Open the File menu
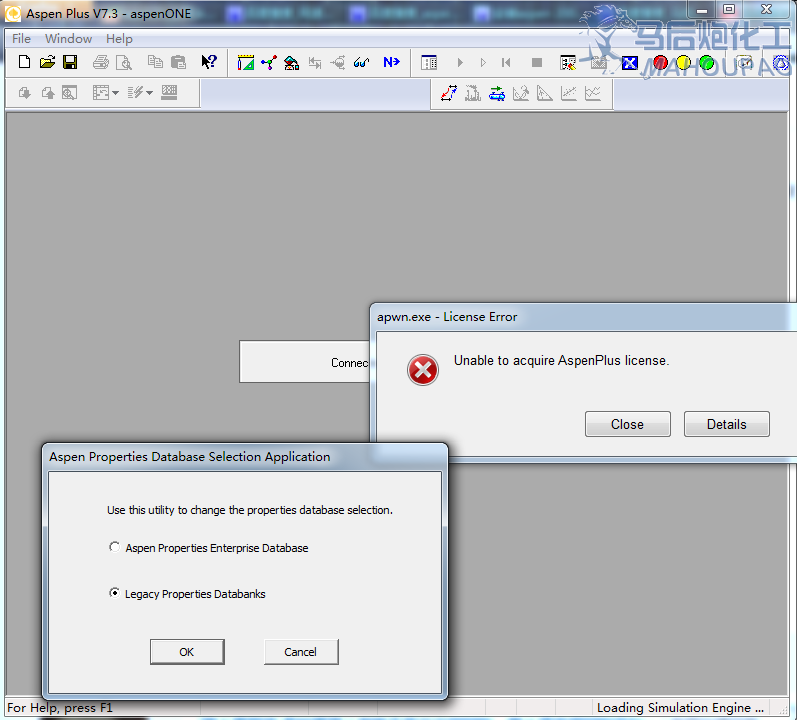The height and width of the screenshot is (720, 797). [x=21, y=39]
